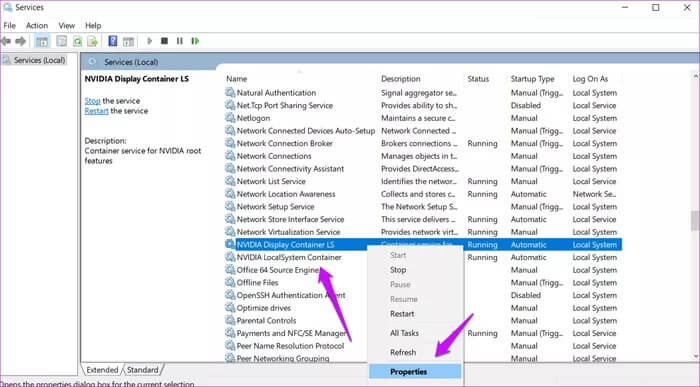Click the Restart the service link
Viewport: 700px width, 387px height.
96,111
